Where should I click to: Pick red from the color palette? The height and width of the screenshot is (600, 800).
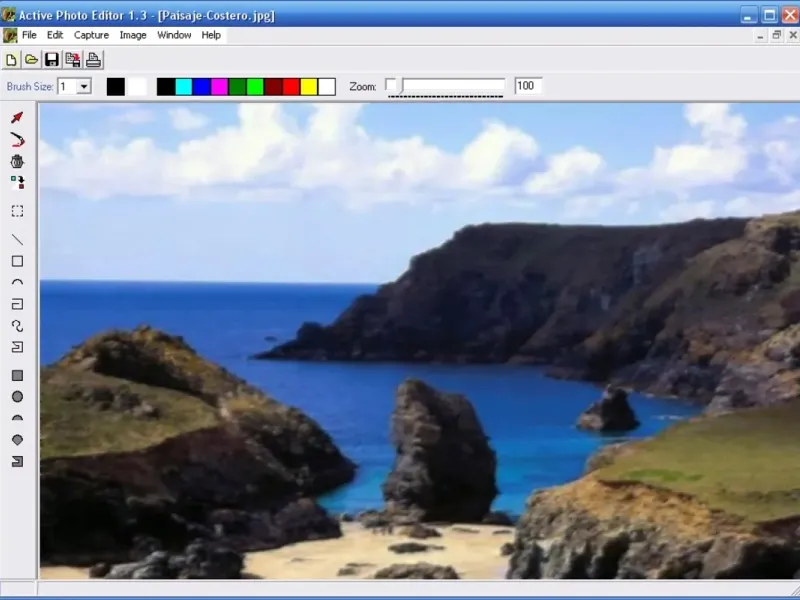(291, 87)
